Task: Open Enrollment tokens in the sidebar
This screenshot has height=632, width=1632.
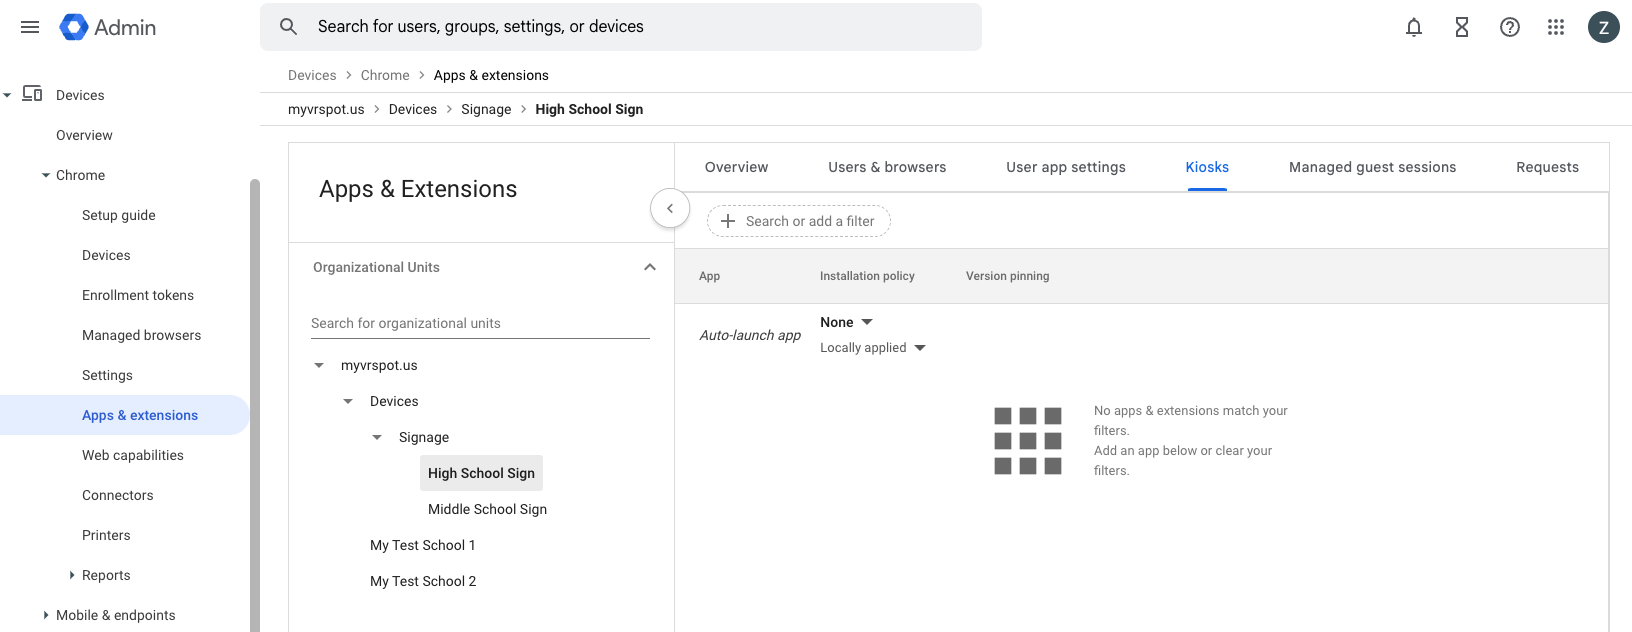Action: [138, 295]
